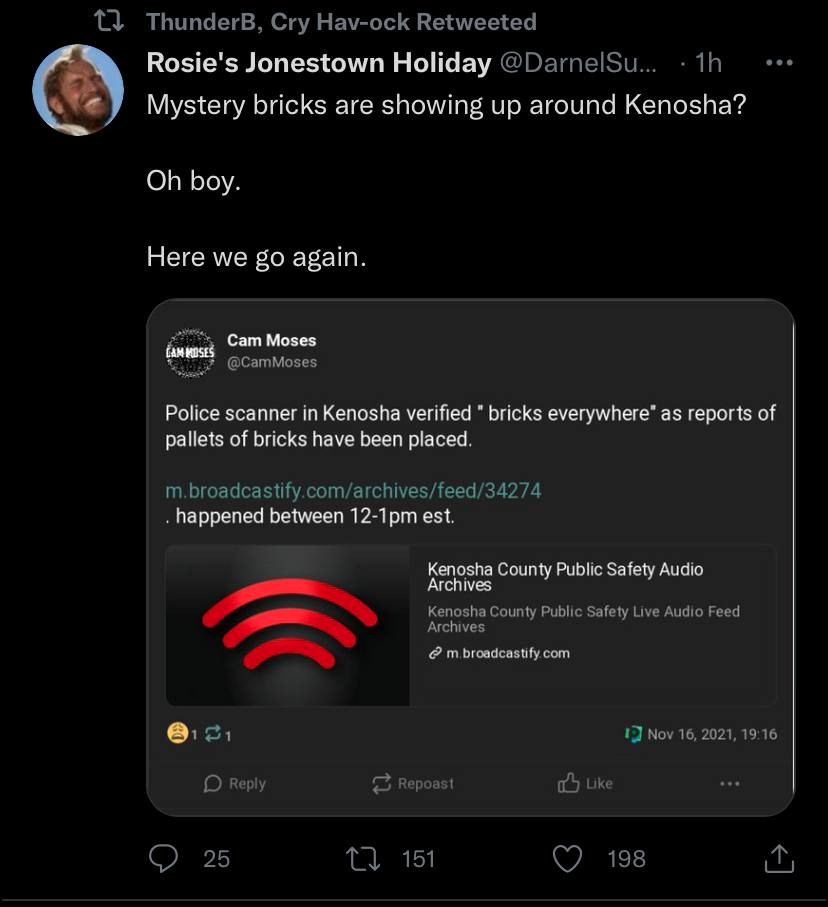This screenshot has height=907, width=828.
Task: Tap the share upload icon
Action: [779, 858]
